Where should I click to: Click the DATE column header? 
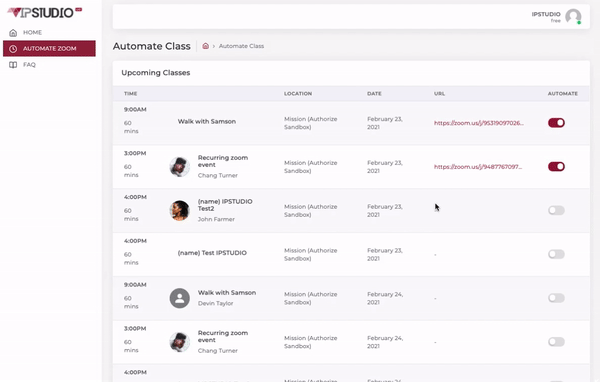374,93
